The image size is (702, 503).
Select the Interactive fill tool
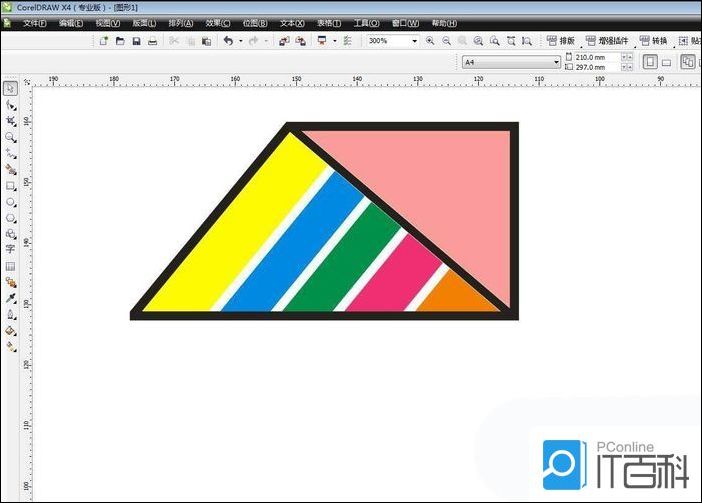pyautogui.click(x=11, y=347)
